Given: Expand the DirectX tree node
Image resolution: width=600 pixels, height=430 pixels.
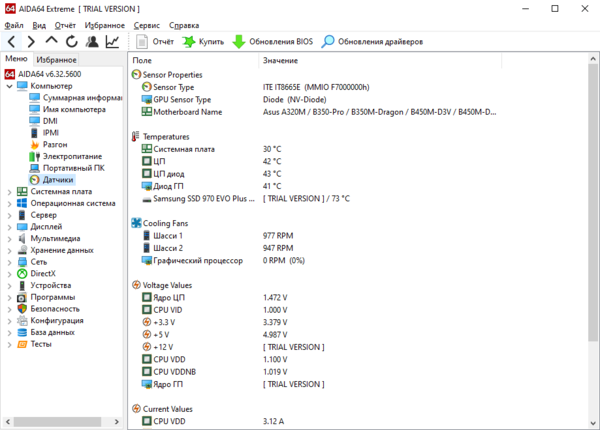Looking at the screenshot, I should click(10, 274).
